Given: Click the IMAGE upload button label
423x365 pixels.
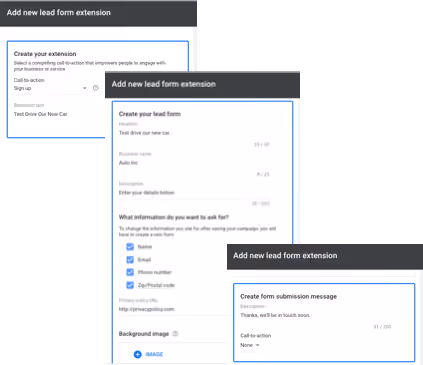Looking at the screenshot, I should pos(154,354).
